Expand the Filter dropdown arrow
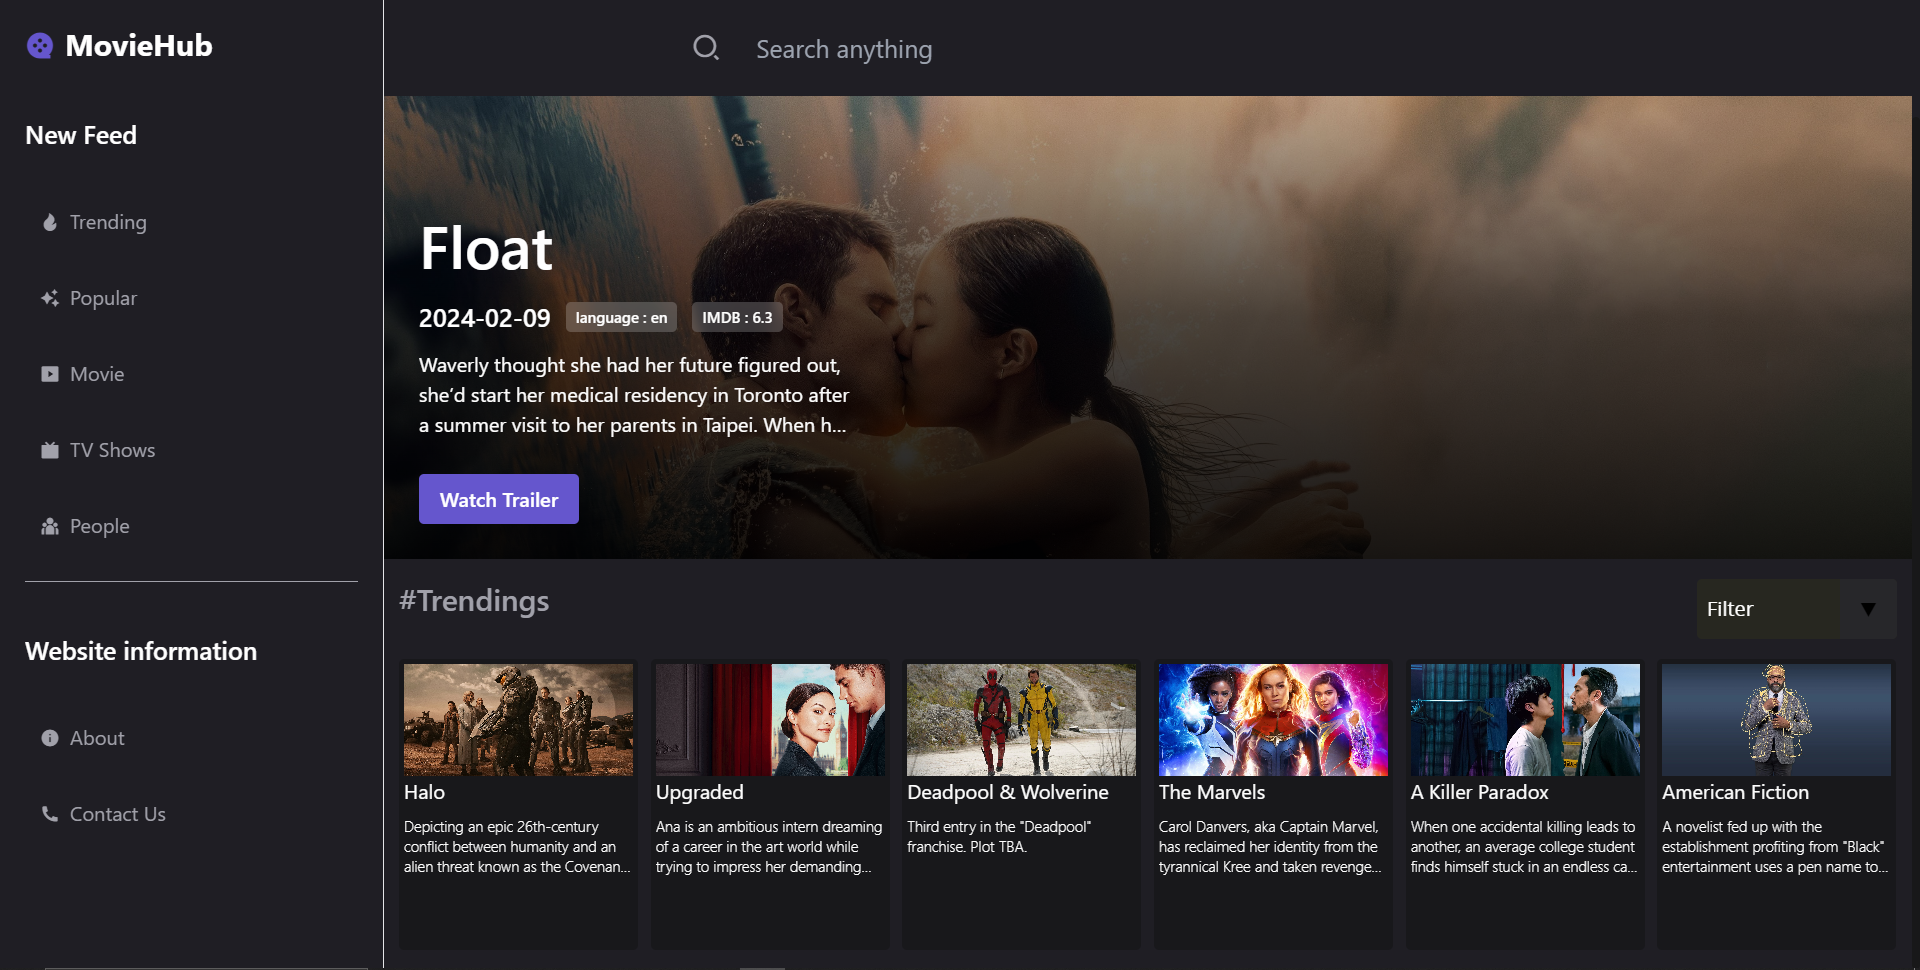 tap(1867, 609)
